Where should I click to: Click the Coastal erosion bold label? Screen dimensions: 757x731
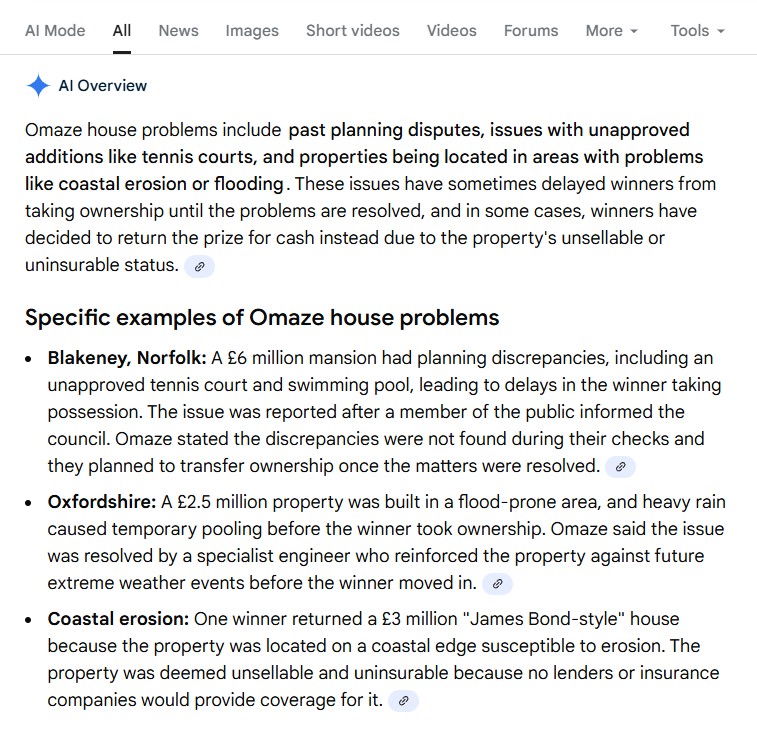[x=118, y=619]
